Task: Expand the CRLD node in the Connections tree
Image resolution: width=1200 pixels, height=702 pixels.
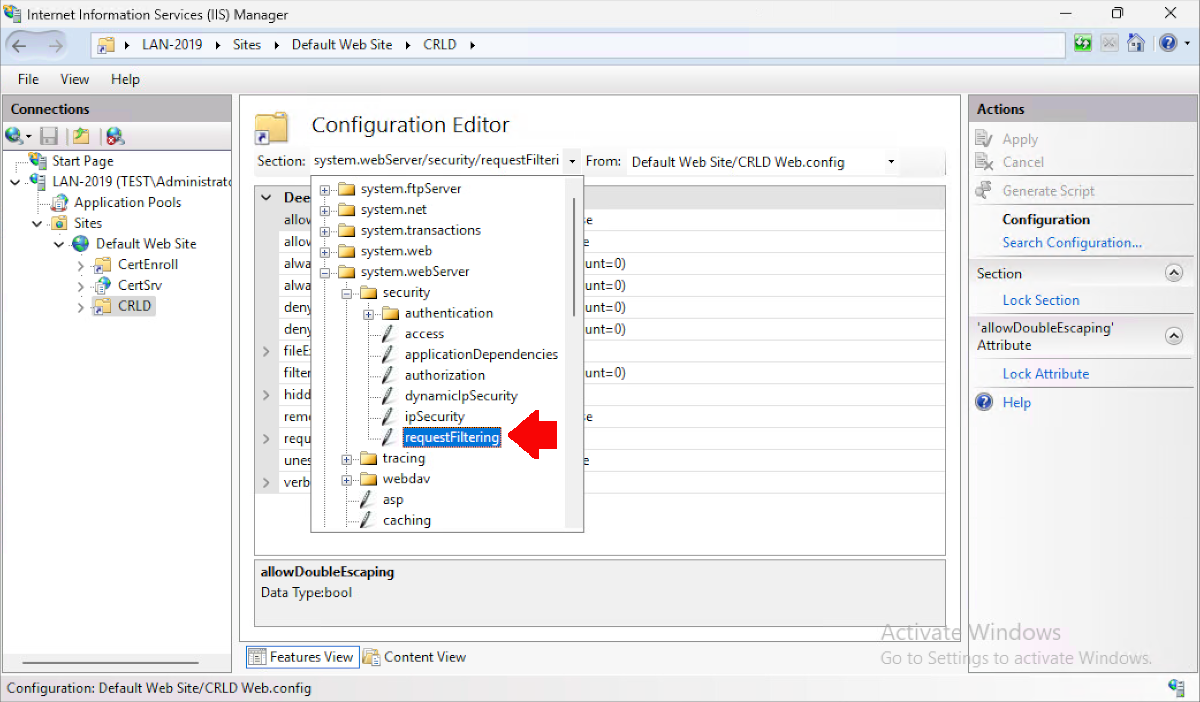Action: 81,307
